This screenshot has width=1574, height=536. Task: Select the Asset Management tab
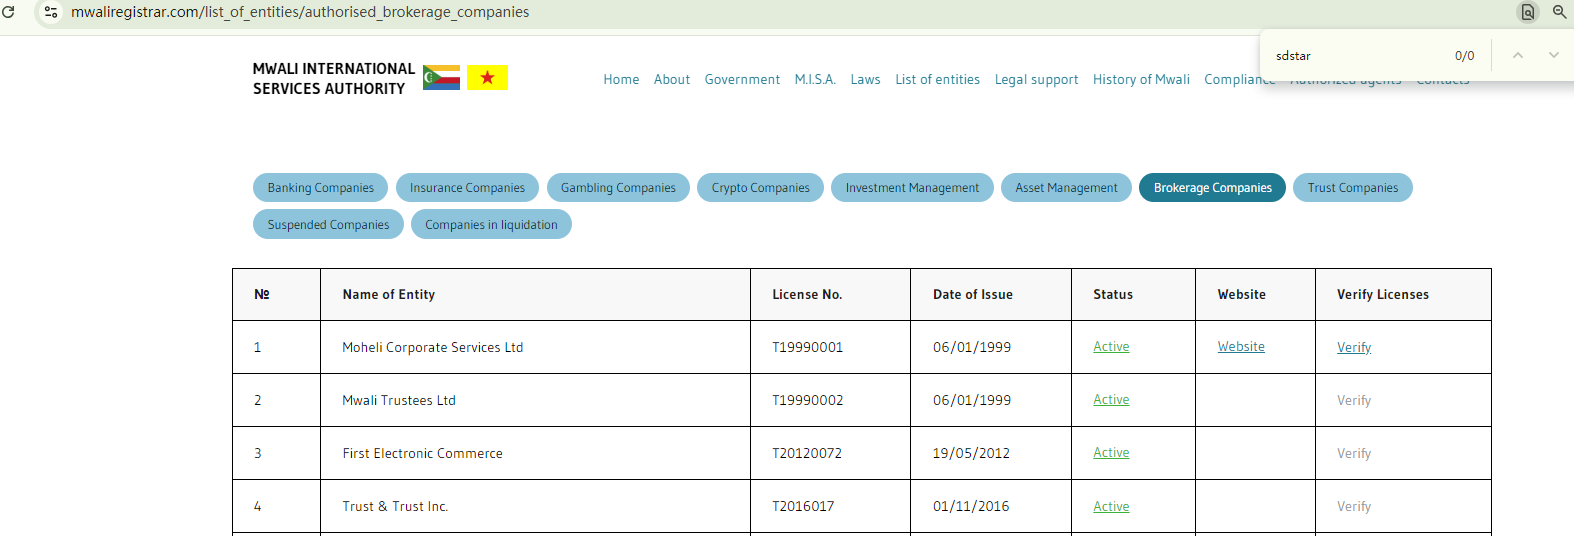[x=1066, y=188]
